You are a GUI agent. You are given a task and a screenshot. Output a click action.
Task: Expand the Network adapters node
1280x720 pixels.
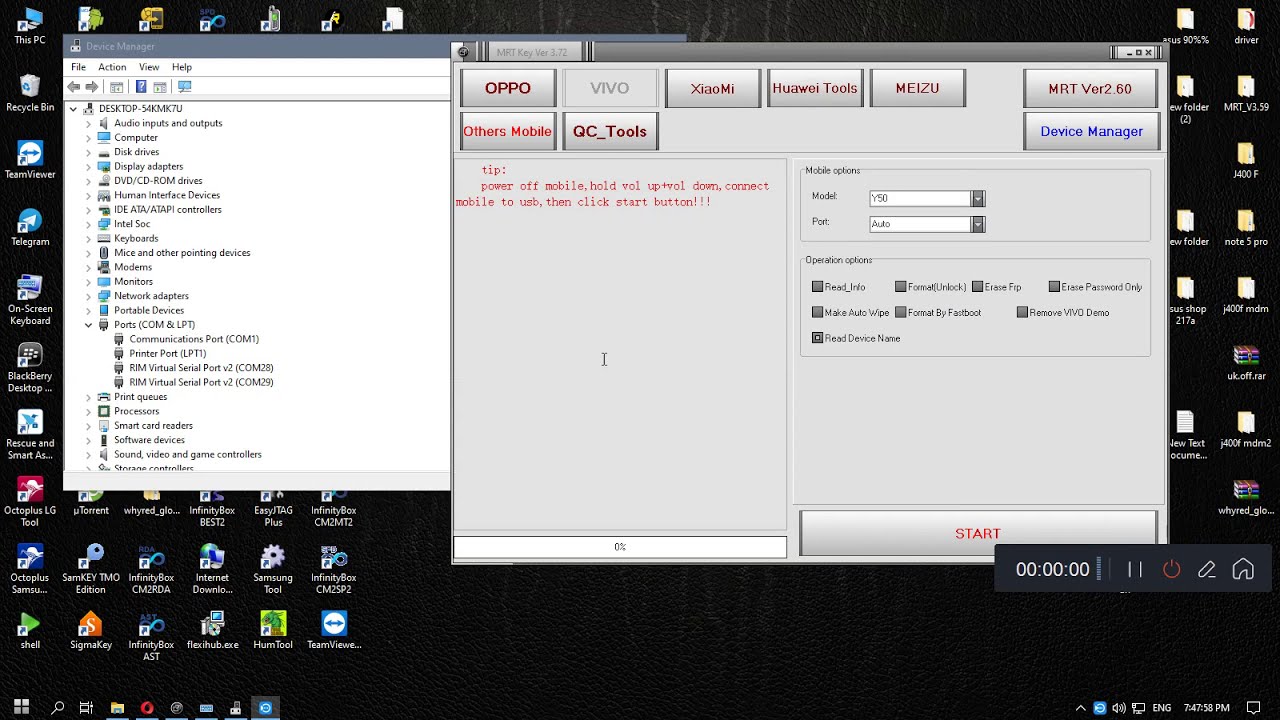pyautogui.click(x=89, y=296)
